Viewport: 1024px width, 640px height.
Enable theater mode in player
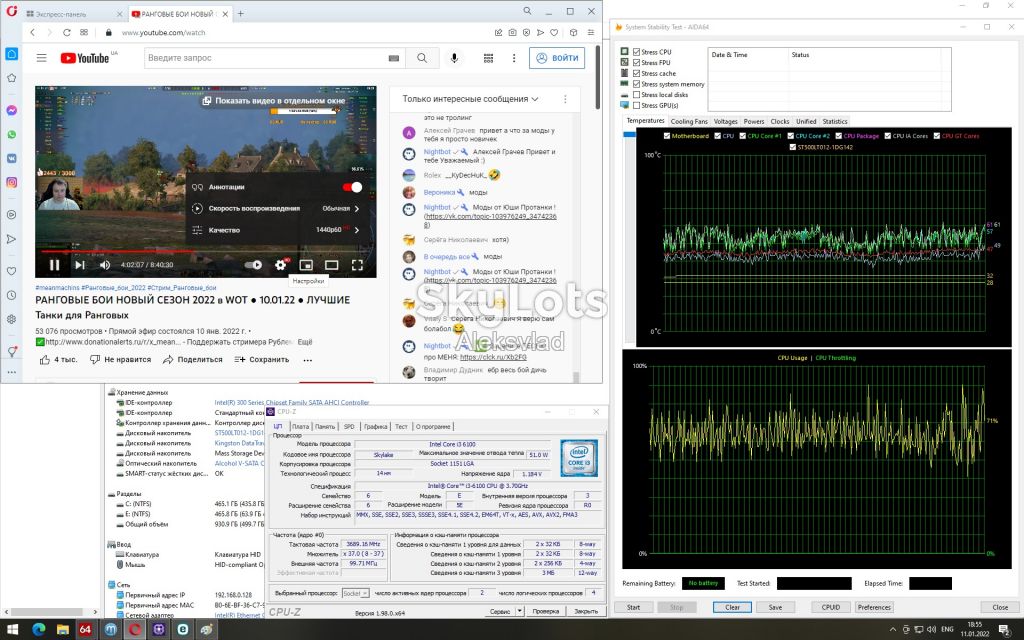(x=332, y=264)
